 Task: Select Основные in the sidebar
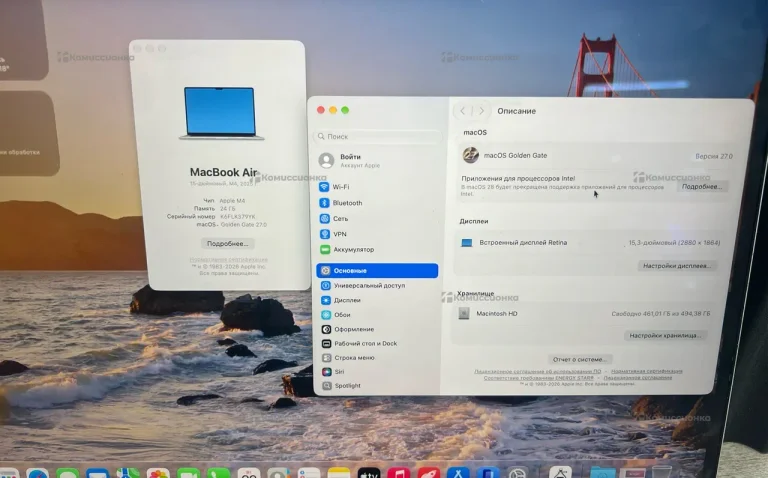[377, 270]
